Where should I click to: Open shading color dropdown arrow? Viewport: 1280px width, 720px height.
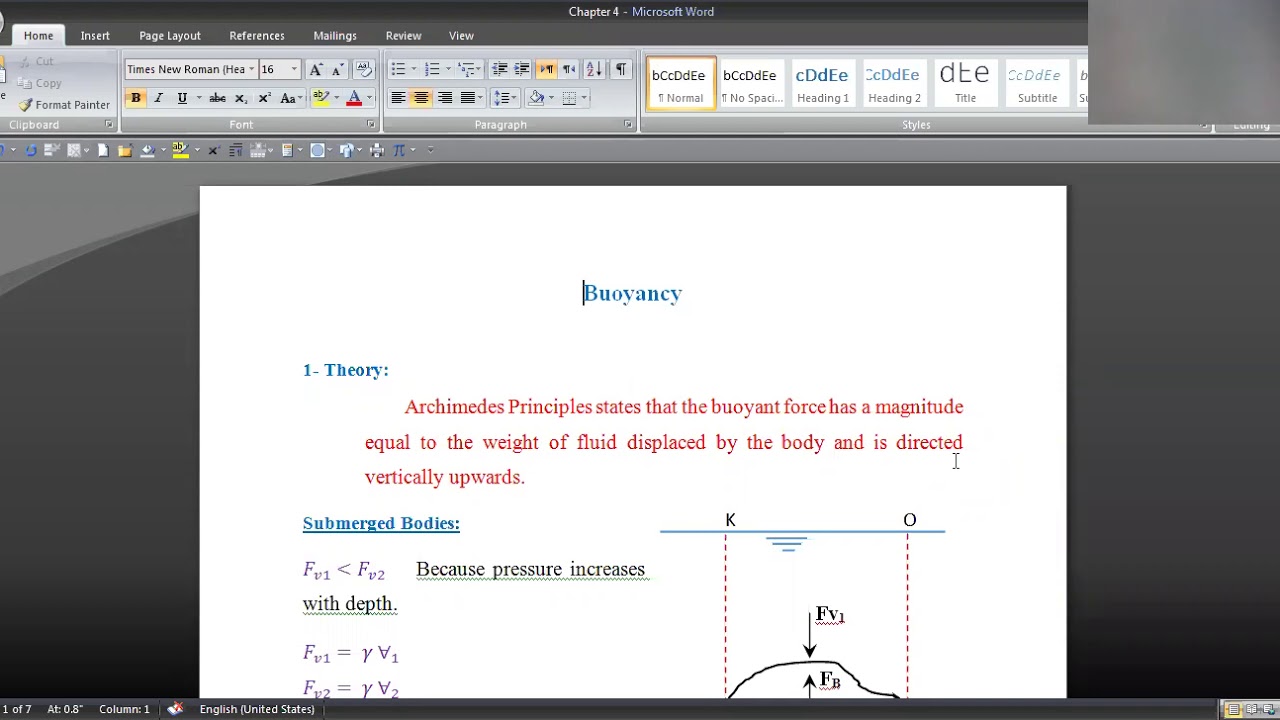[552, 98]
